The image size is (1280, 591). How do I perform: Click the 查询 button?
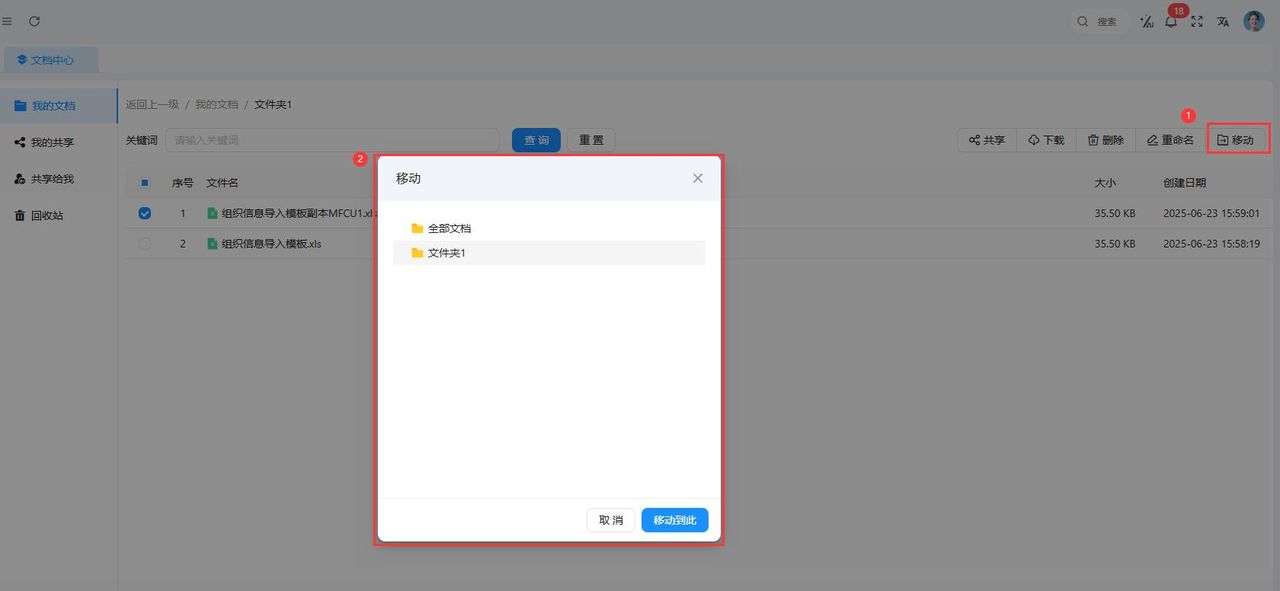(x=536, y=140)
